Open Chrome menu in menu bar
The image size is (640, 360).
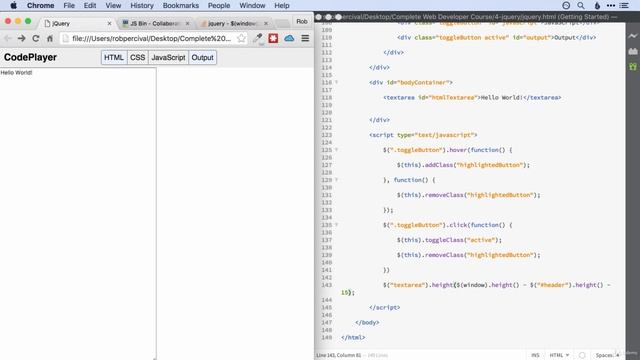coord(40,5)
